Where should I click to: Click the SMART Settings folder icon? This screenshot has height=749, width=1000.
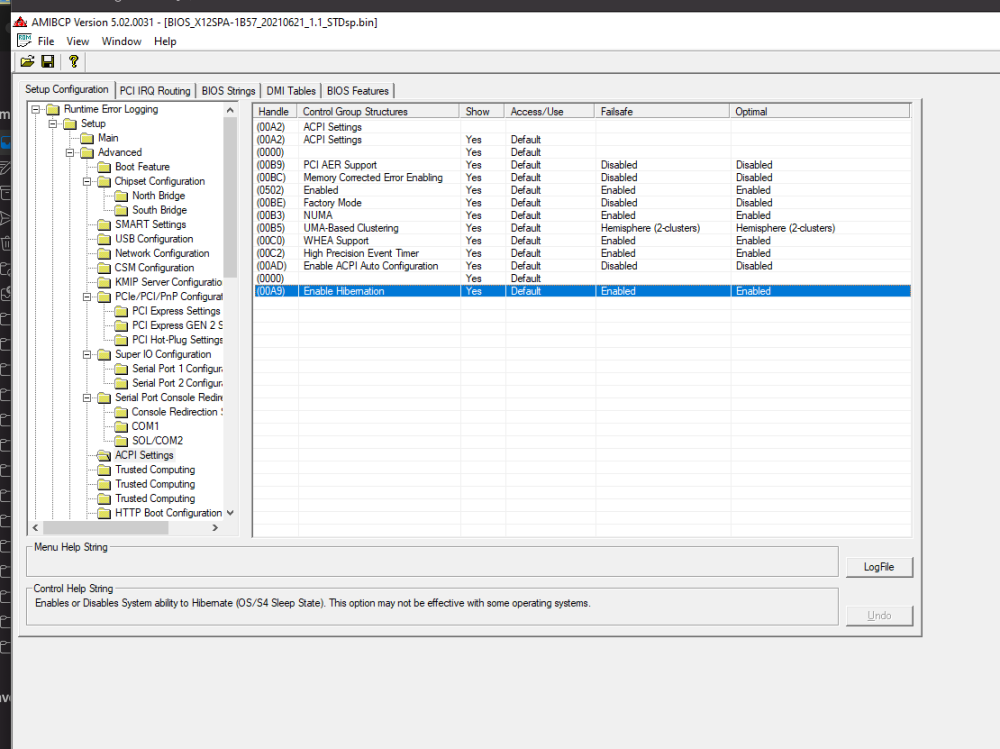point(105,225)
